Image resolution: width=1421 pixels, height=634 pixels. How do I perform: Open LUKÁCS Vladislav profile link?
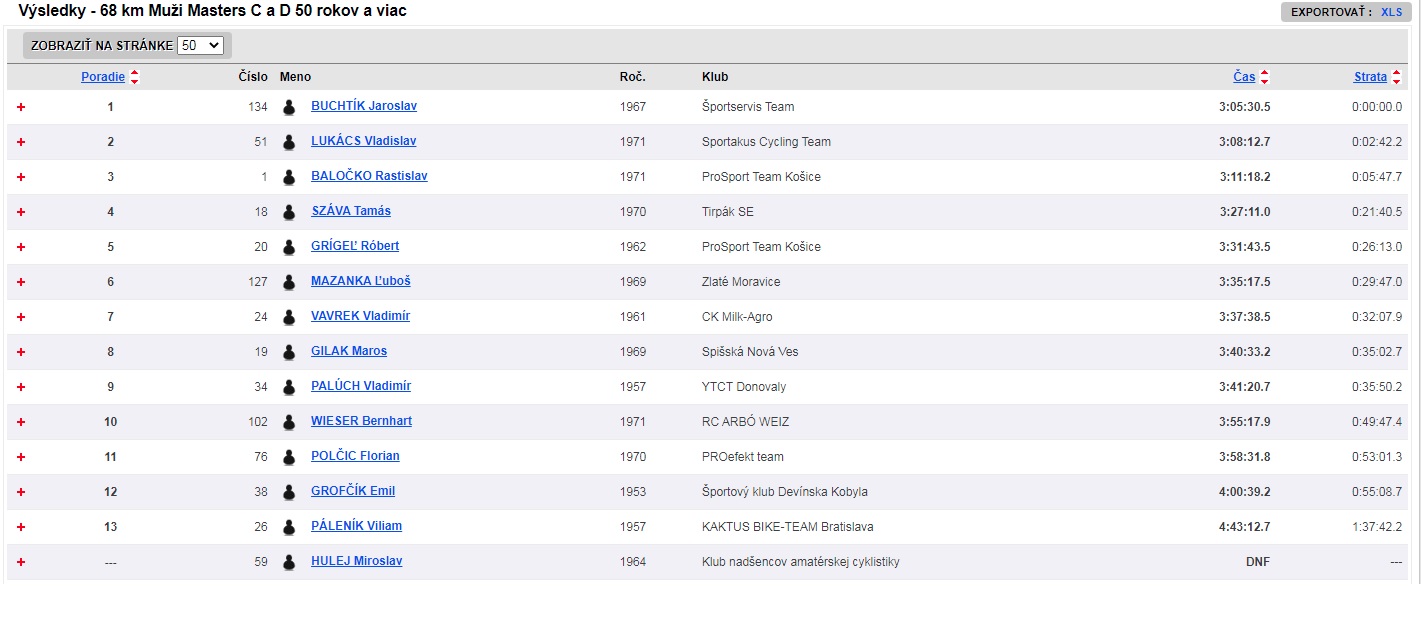click(x=363, y=141)
